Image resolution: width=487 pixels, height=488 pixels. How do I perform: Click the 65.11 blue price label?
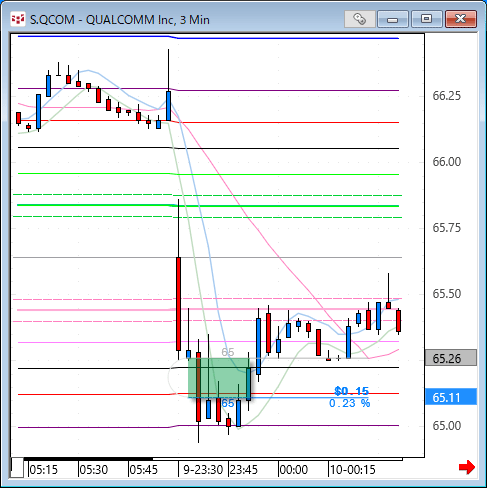[451, 397]
